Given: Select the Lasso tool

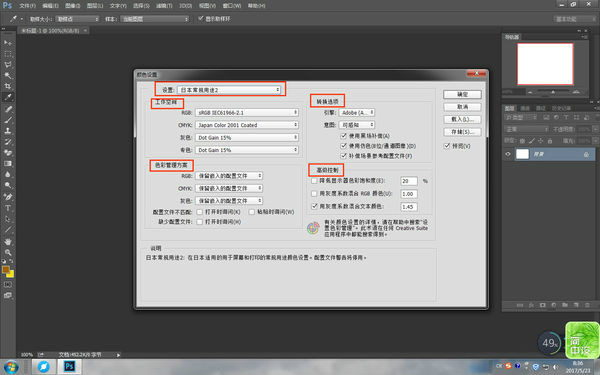Looking at the screenshot, I should click(8, 64).
